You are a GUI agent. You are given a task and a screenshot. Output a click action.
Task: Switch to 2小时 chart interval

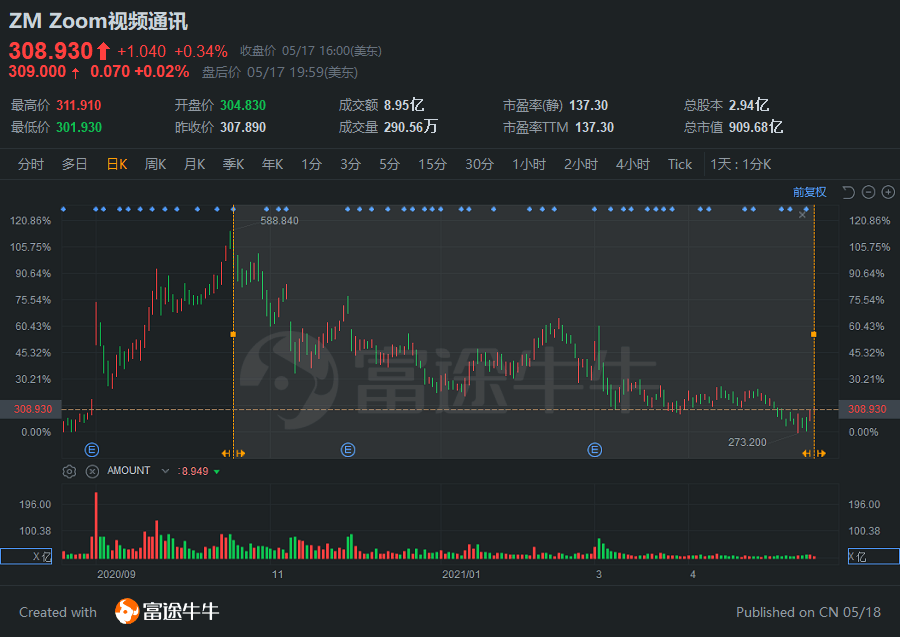[x=581, y=165]
